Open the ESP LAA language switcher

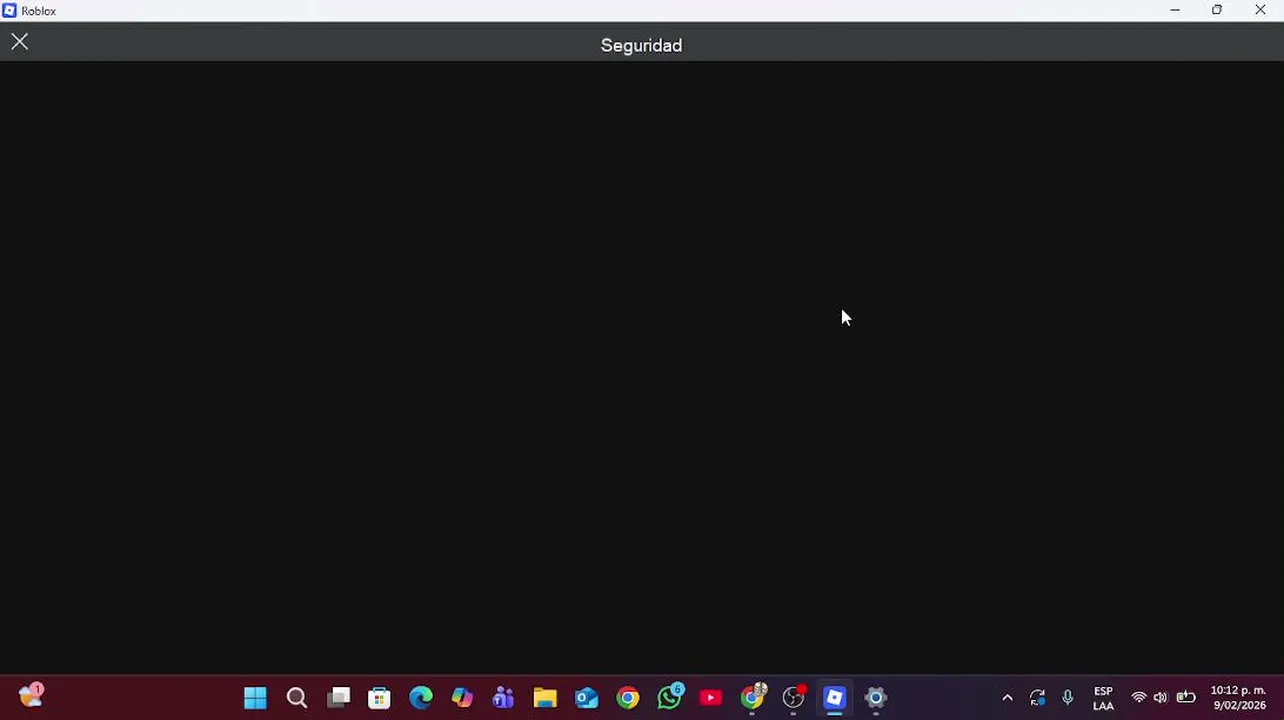[x=1103, y=698]
